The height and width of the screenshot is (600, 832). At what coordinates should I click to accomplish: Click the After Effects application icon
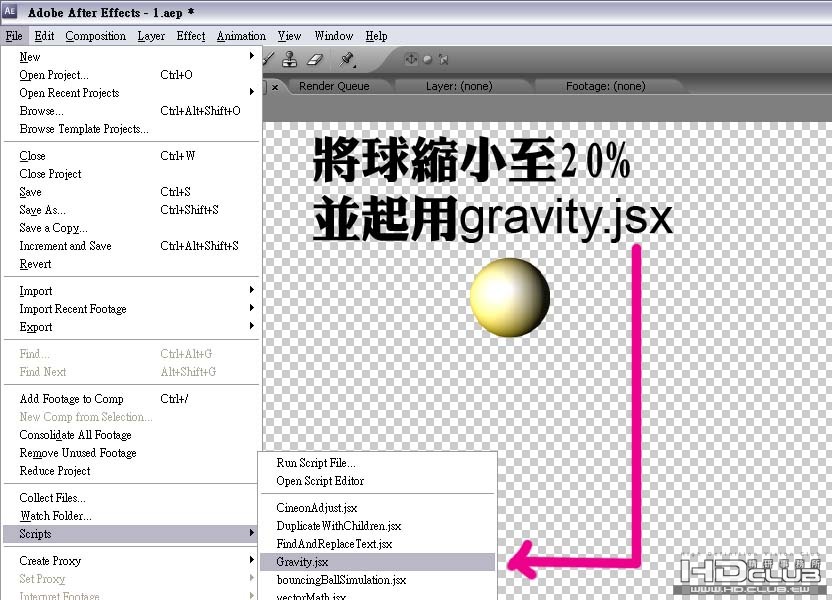10,11
